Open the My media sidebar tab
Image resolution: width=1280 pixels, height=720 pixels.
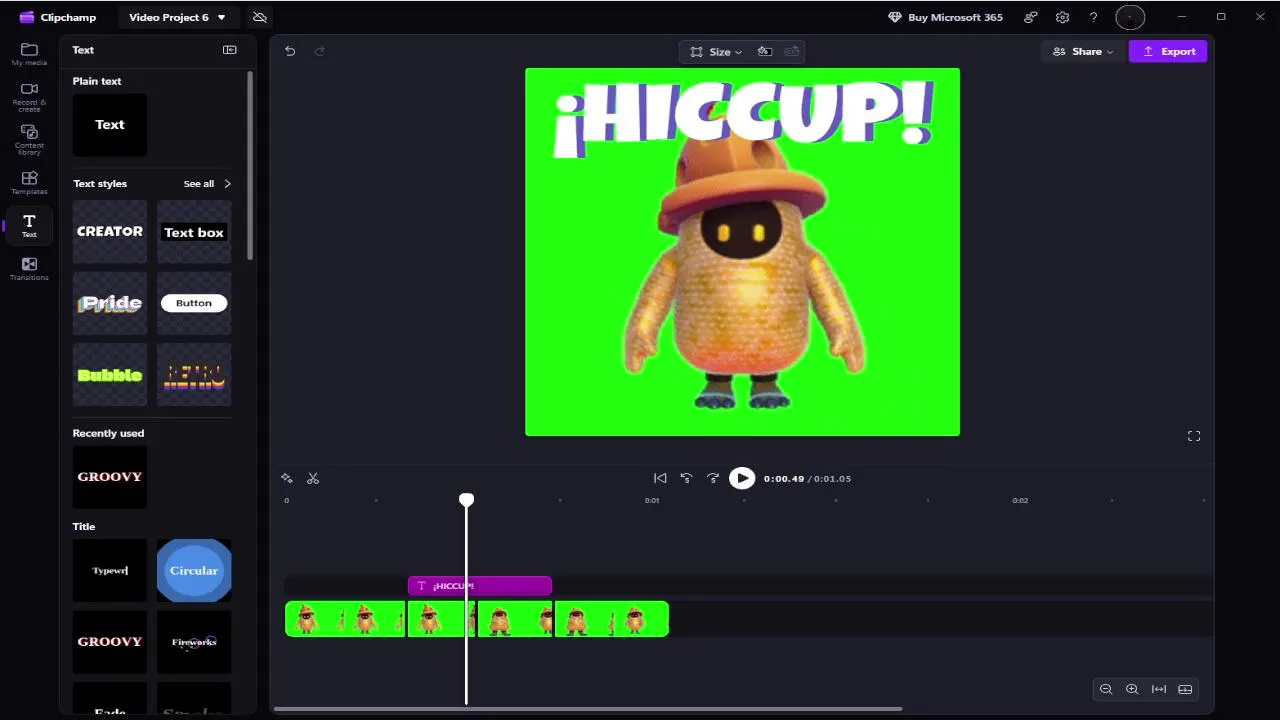click(29, 54)
